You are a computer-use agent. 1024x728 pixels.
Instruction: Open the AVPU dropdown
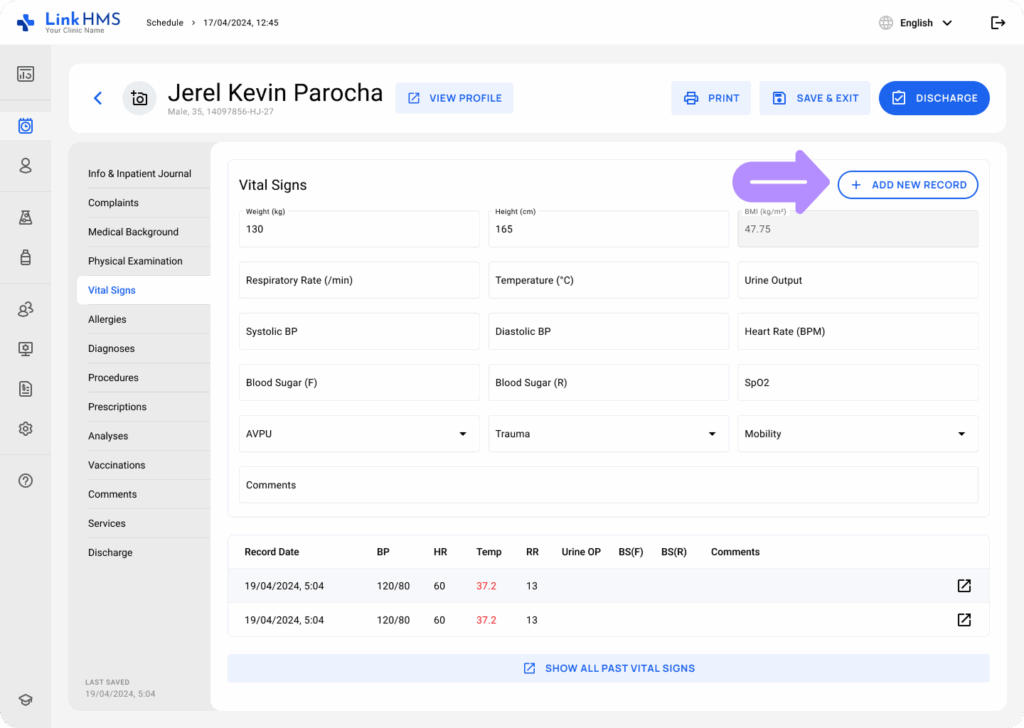click(359, 434)
